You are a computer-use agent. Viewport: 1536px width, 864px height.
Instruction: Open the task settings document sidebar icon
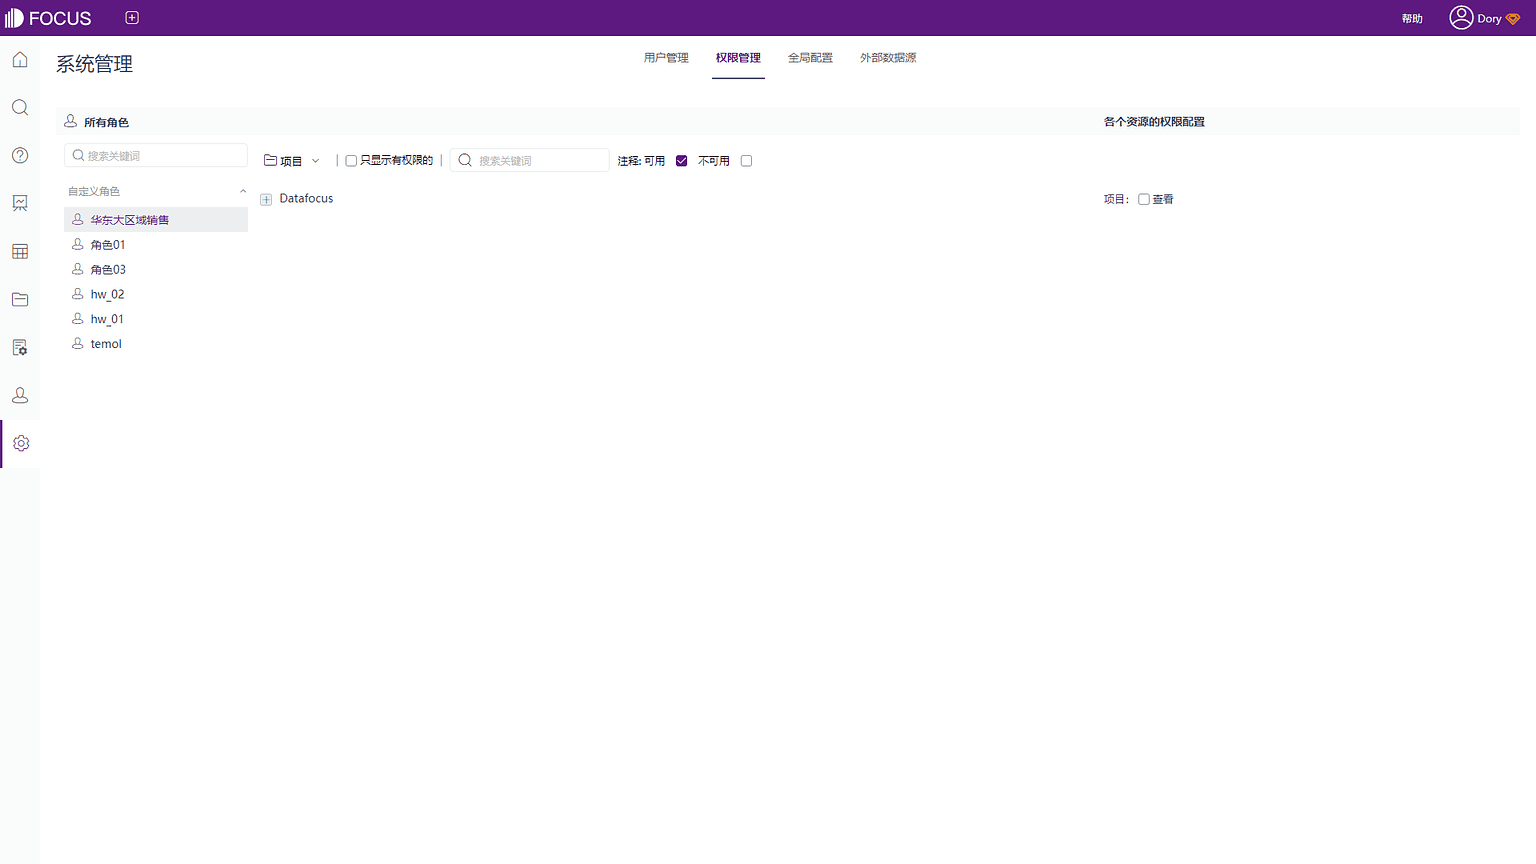(20, 348)
